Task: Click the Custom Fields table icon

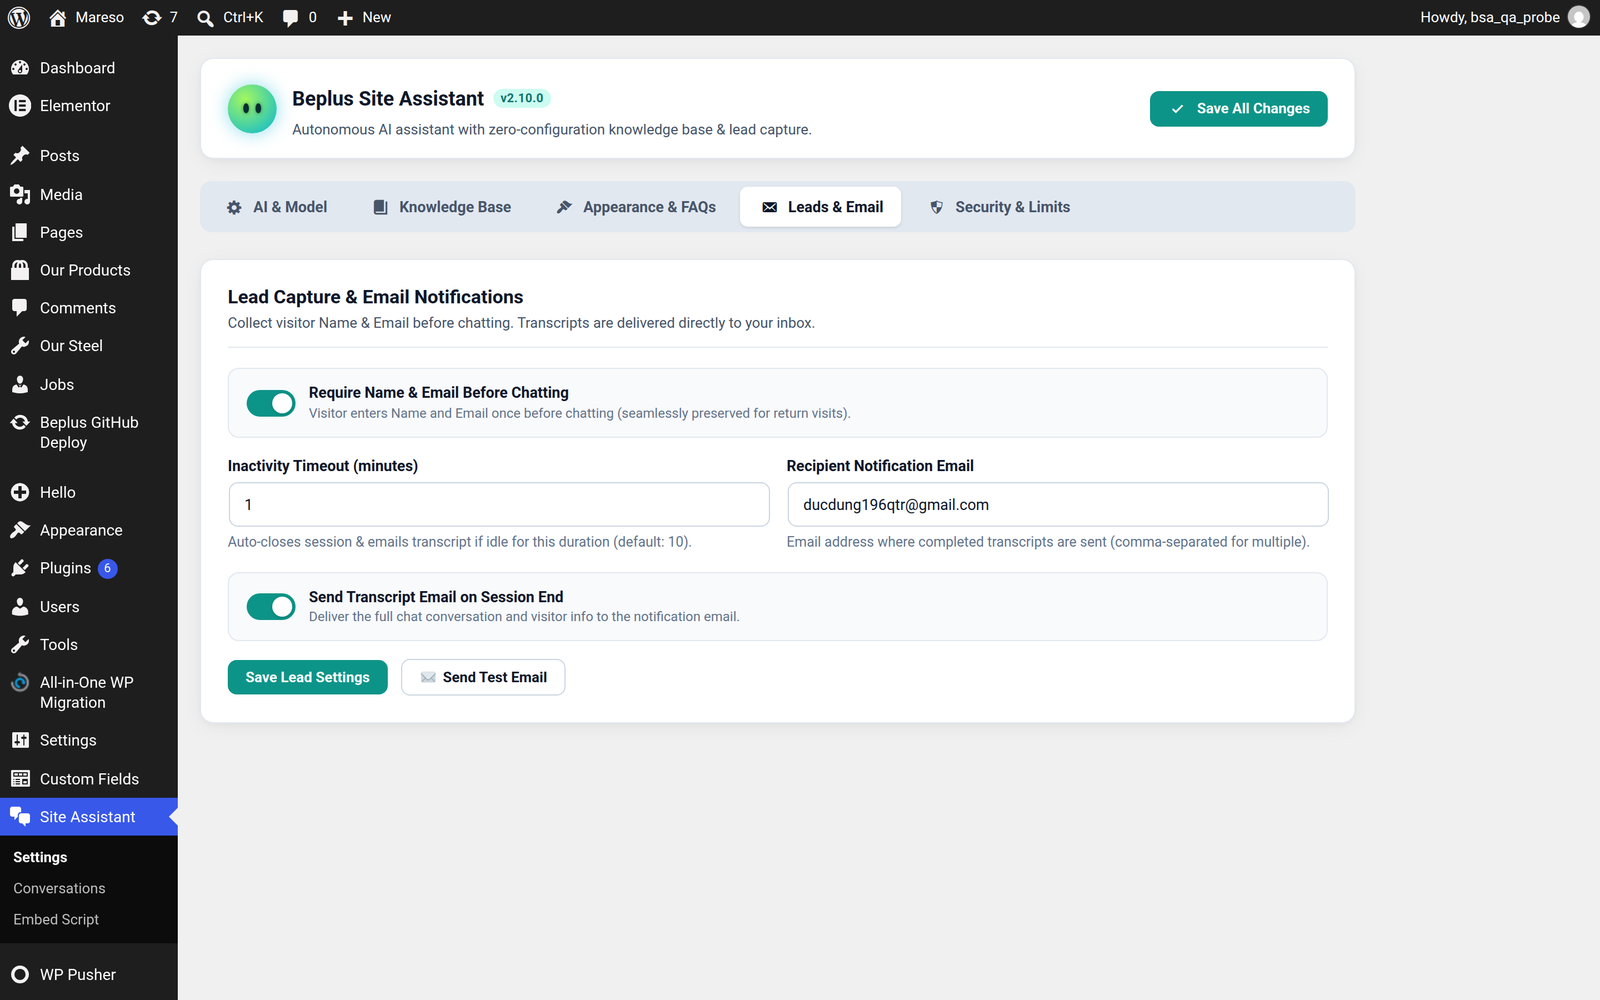Action: [x=20, y=779]
